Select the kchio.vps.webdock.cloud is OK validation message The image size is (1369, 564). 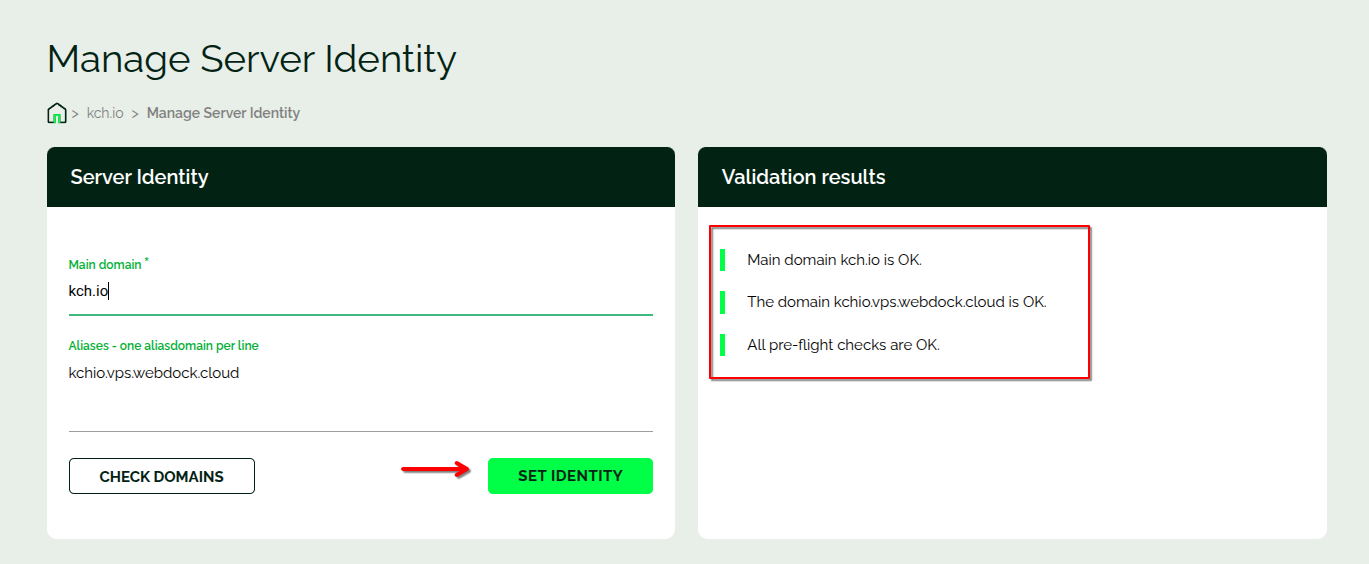(896, 302)
